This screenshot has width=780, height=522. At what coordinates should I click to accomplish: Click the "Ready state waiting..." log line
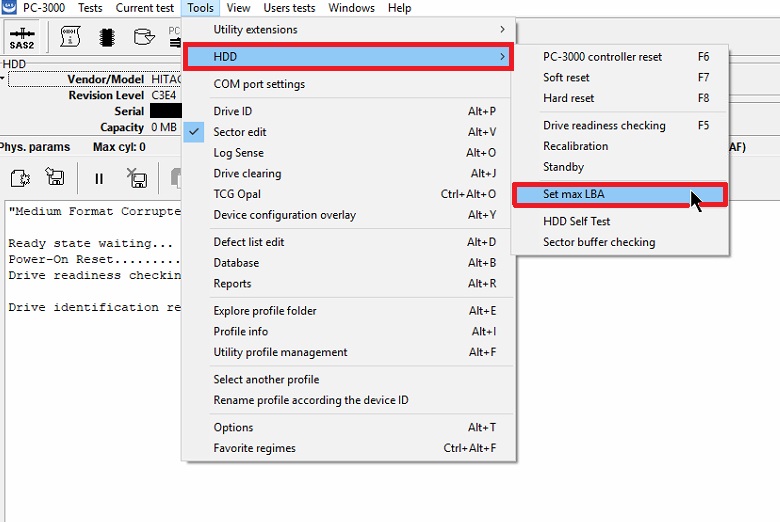point(91,243)
